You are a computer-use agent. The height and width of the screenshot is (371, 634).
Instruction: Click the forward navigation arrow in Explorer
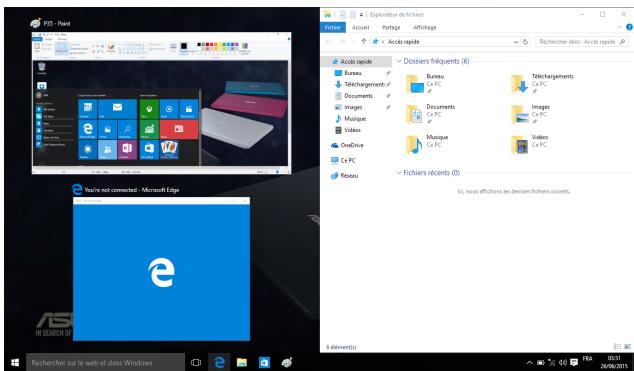click(343, 41)
